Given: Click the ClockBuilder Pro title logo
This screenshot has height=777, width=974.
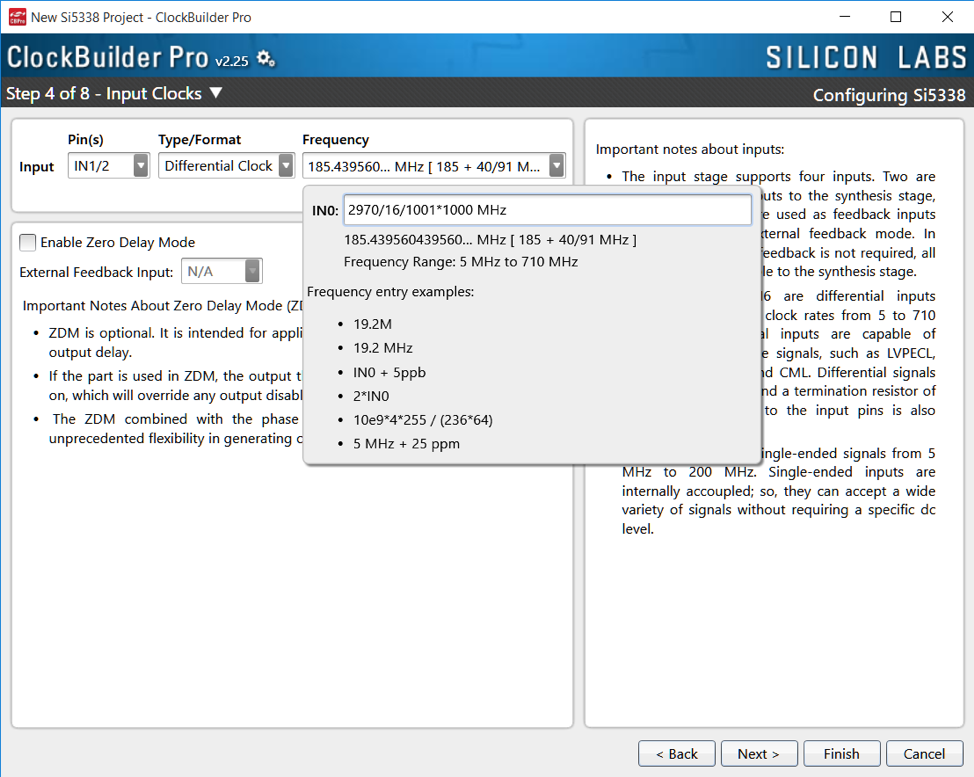Looking at the screenshot, I should click(x=107, y=58).
